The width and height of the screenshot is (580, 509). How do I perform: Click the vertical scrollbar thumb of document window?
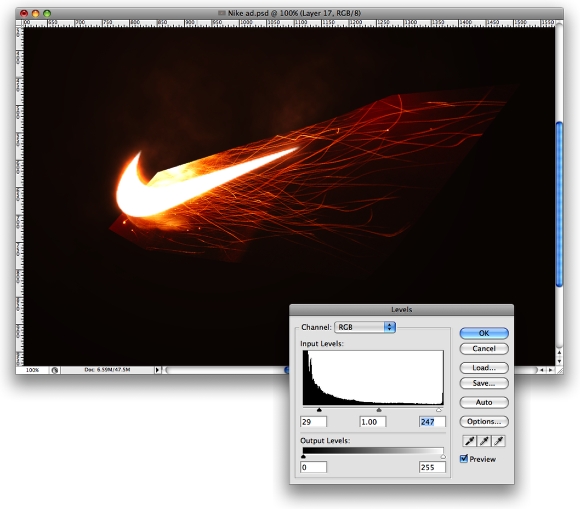coord(559,204)
